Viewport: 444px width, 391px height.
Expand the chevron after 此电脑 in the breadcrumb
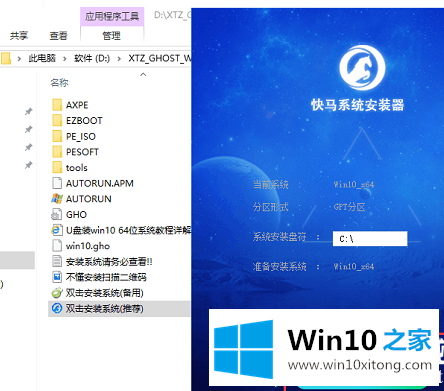[x=65, y=59]
